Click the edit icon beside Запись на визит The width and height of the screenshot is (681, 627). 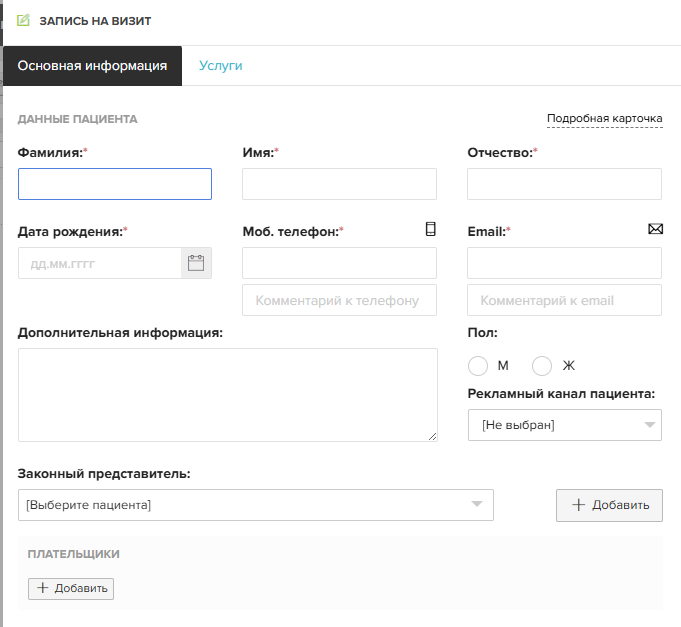tap(23, 20)
